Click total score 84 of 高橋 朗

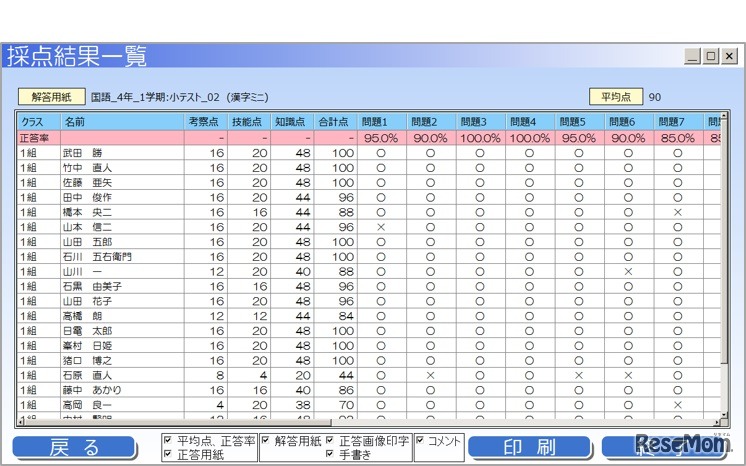[x=346, y=316]
